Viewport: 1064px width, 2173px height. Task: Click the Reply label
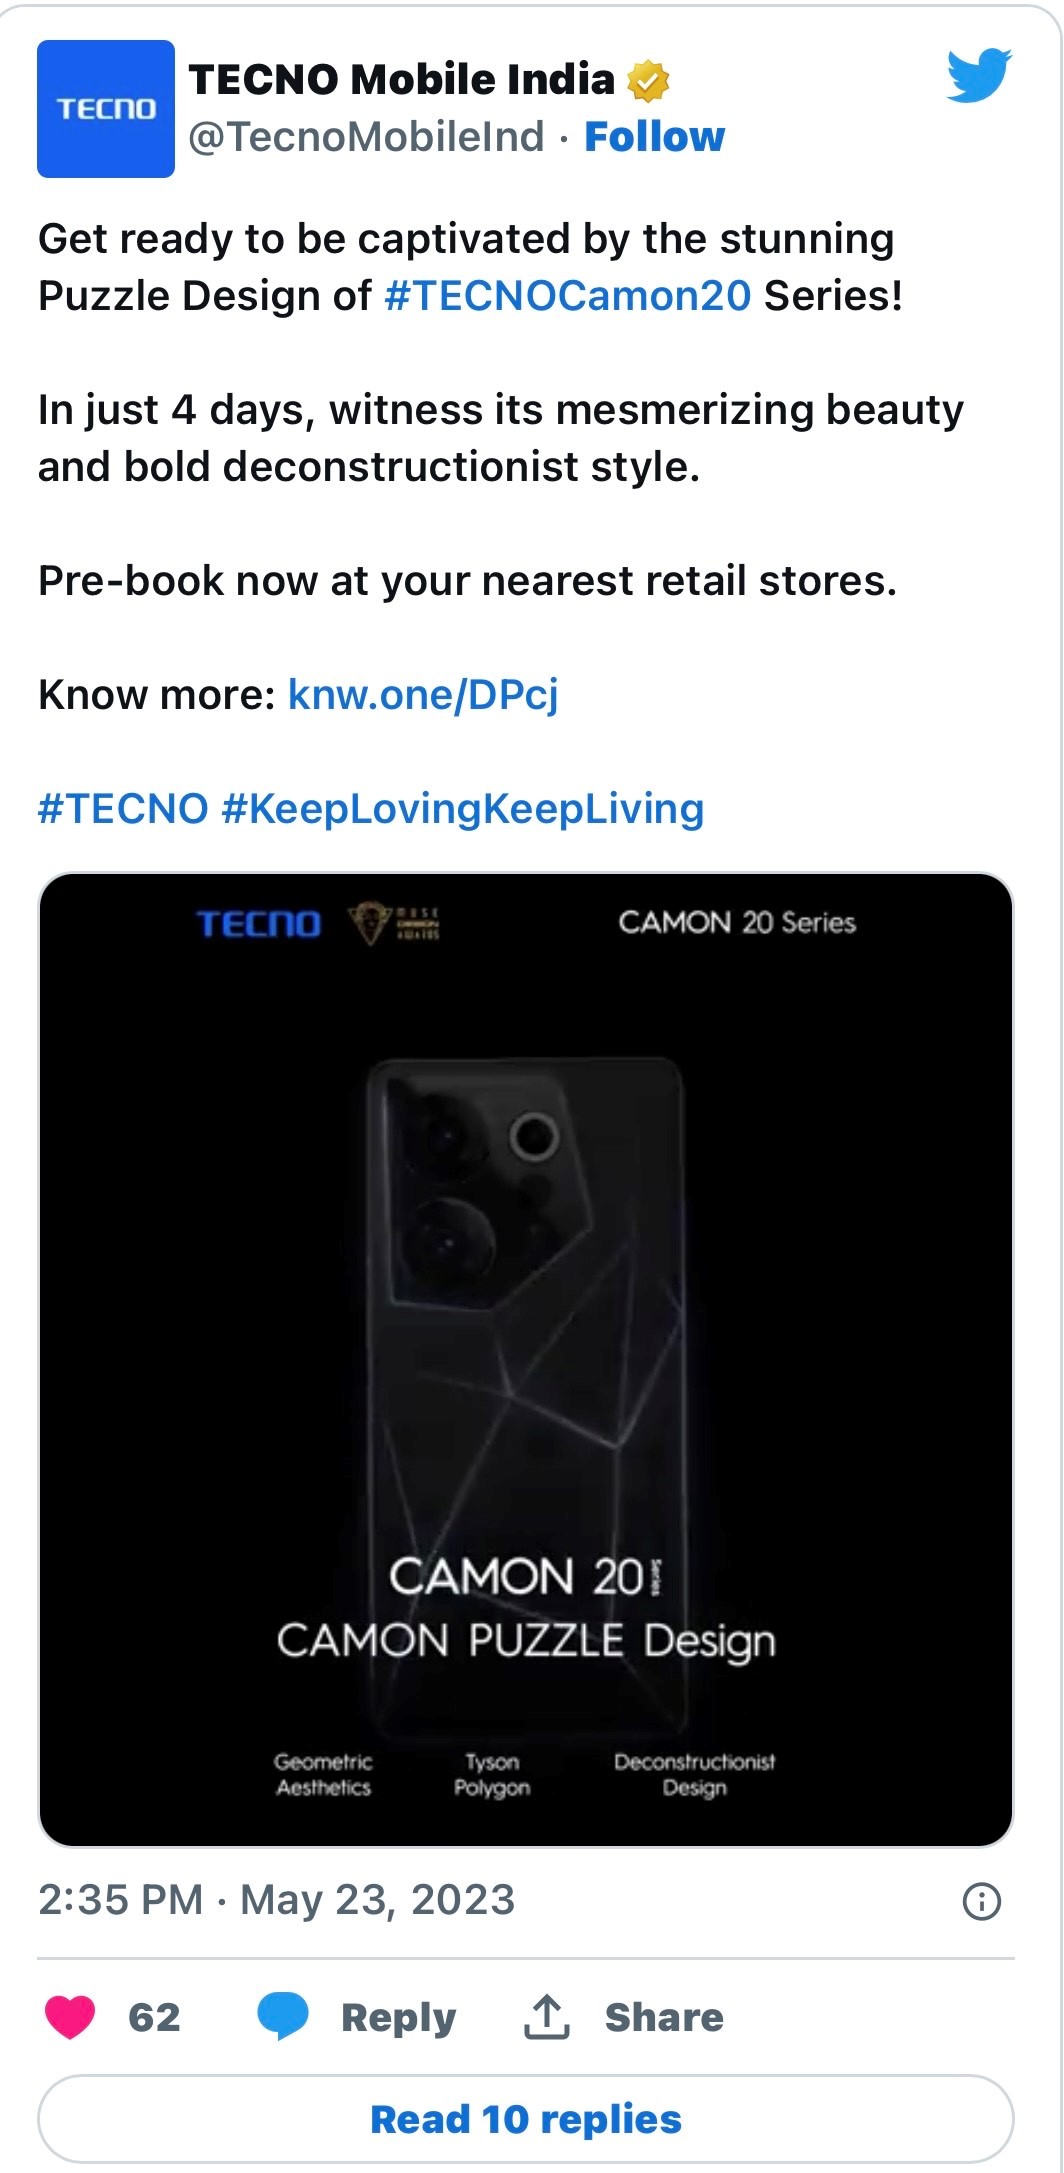click(x=398, y=2017)
